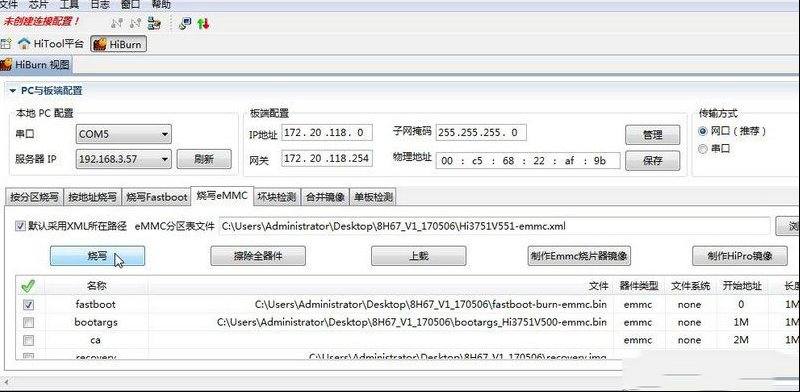Click the open perspective icon left of HiTool
The height and width of the screenshot is (392, 800).
point(6,44)
